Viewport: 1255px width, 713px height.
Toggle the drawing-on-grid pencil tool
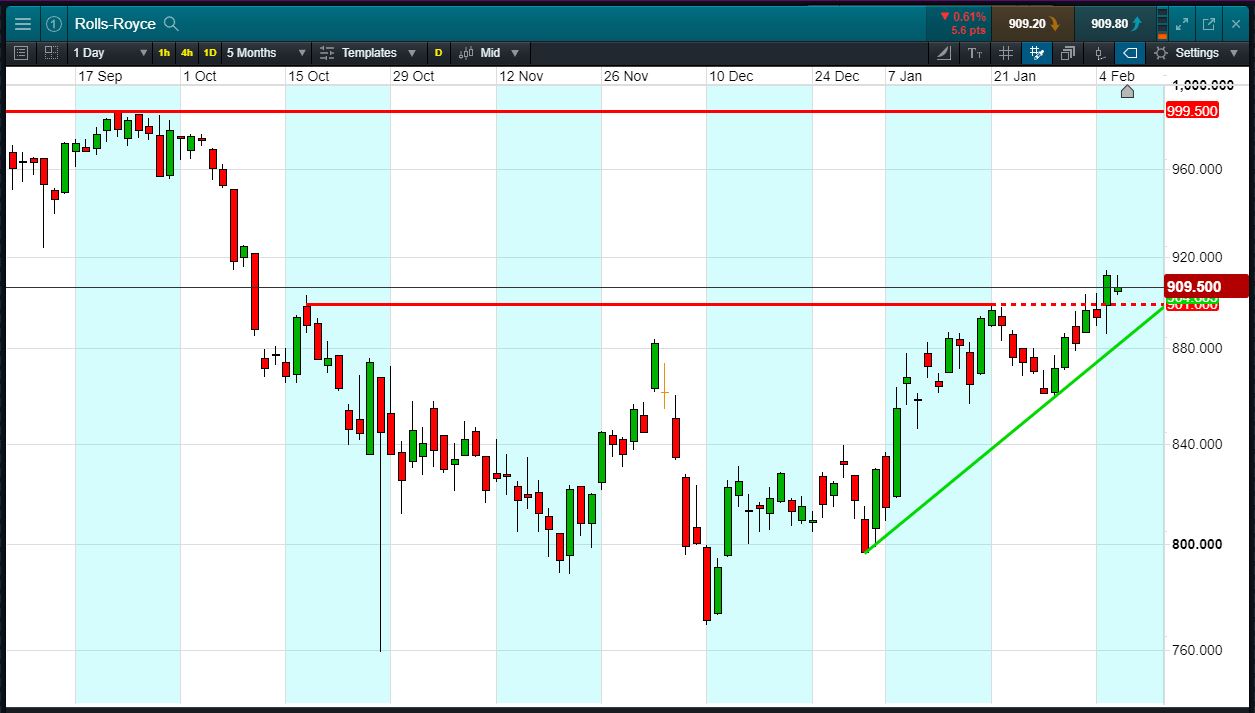(1037, 52)
